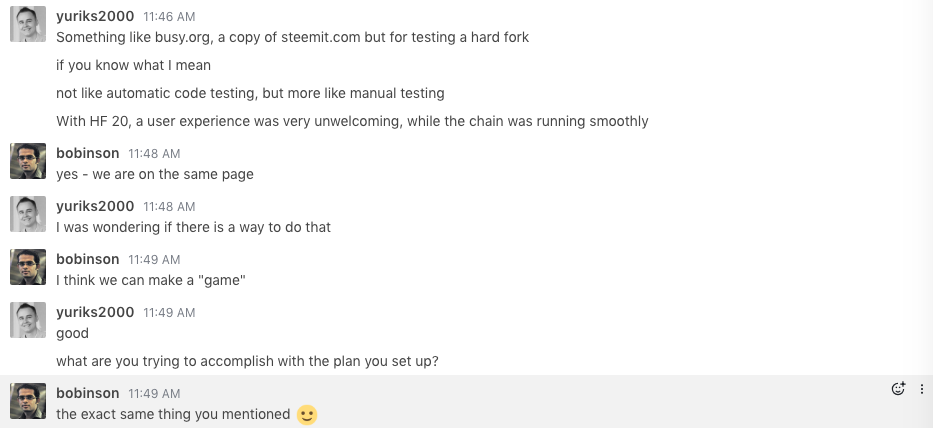Image resolution: width=933 pixels, height=428 pixels.
Task: Click yuriks2000's name above the 'good' message
Action: [x=95, y=312]
